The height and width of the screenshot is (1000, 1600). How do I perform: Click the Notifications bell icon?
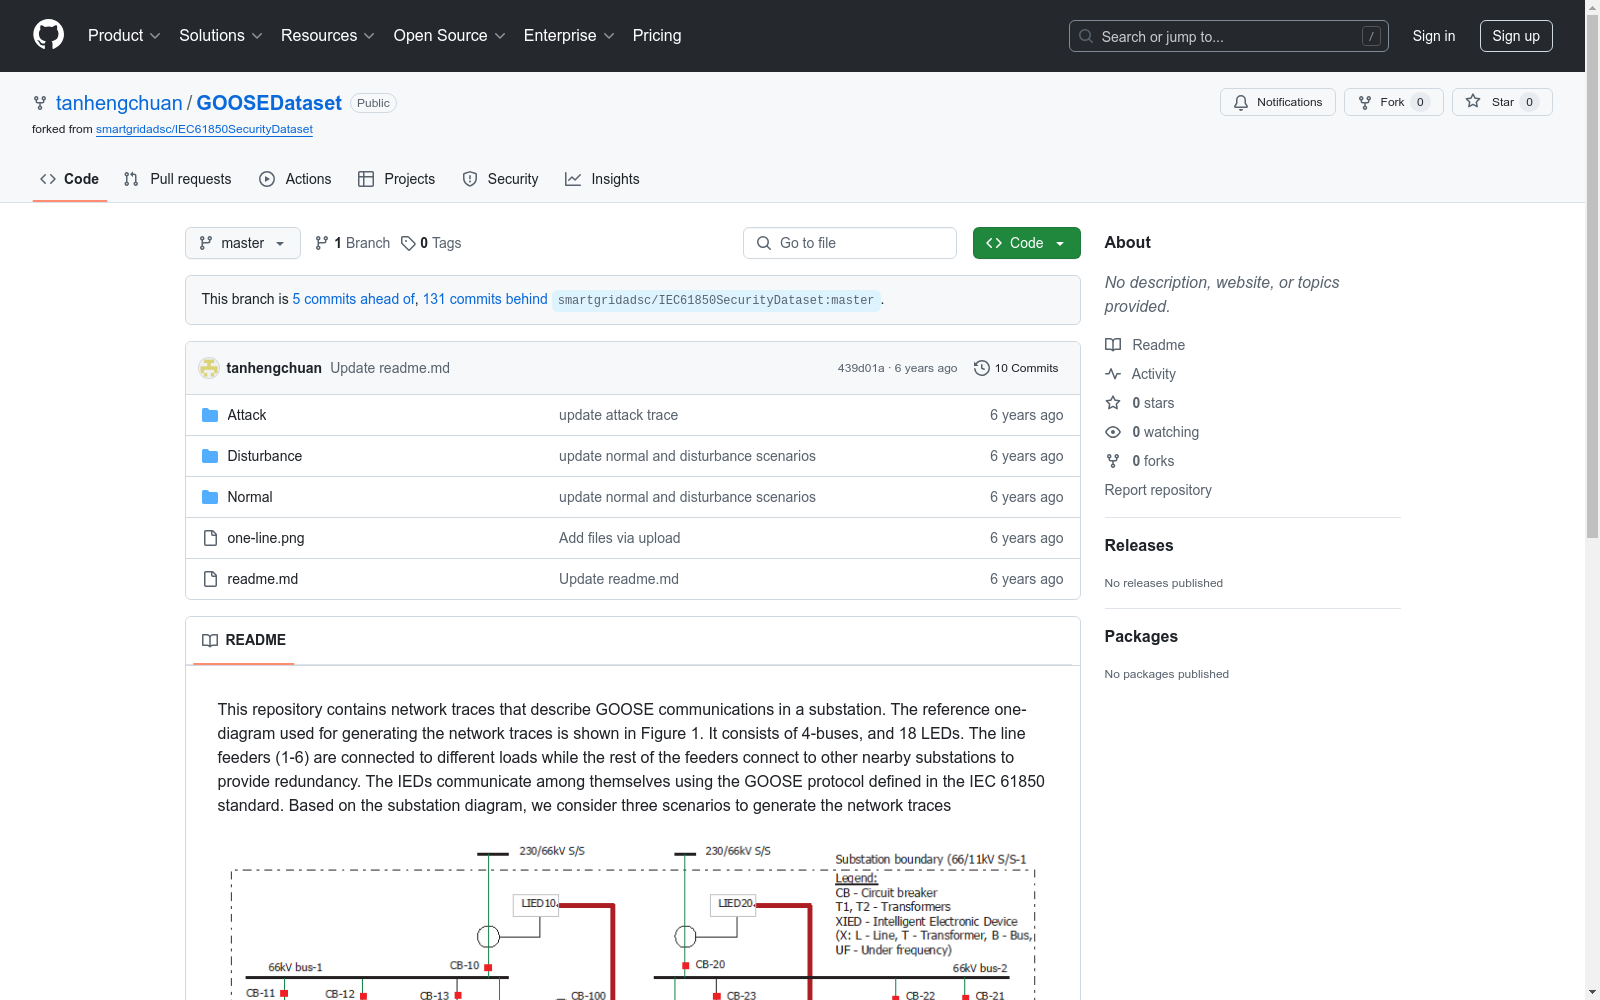1241,102
